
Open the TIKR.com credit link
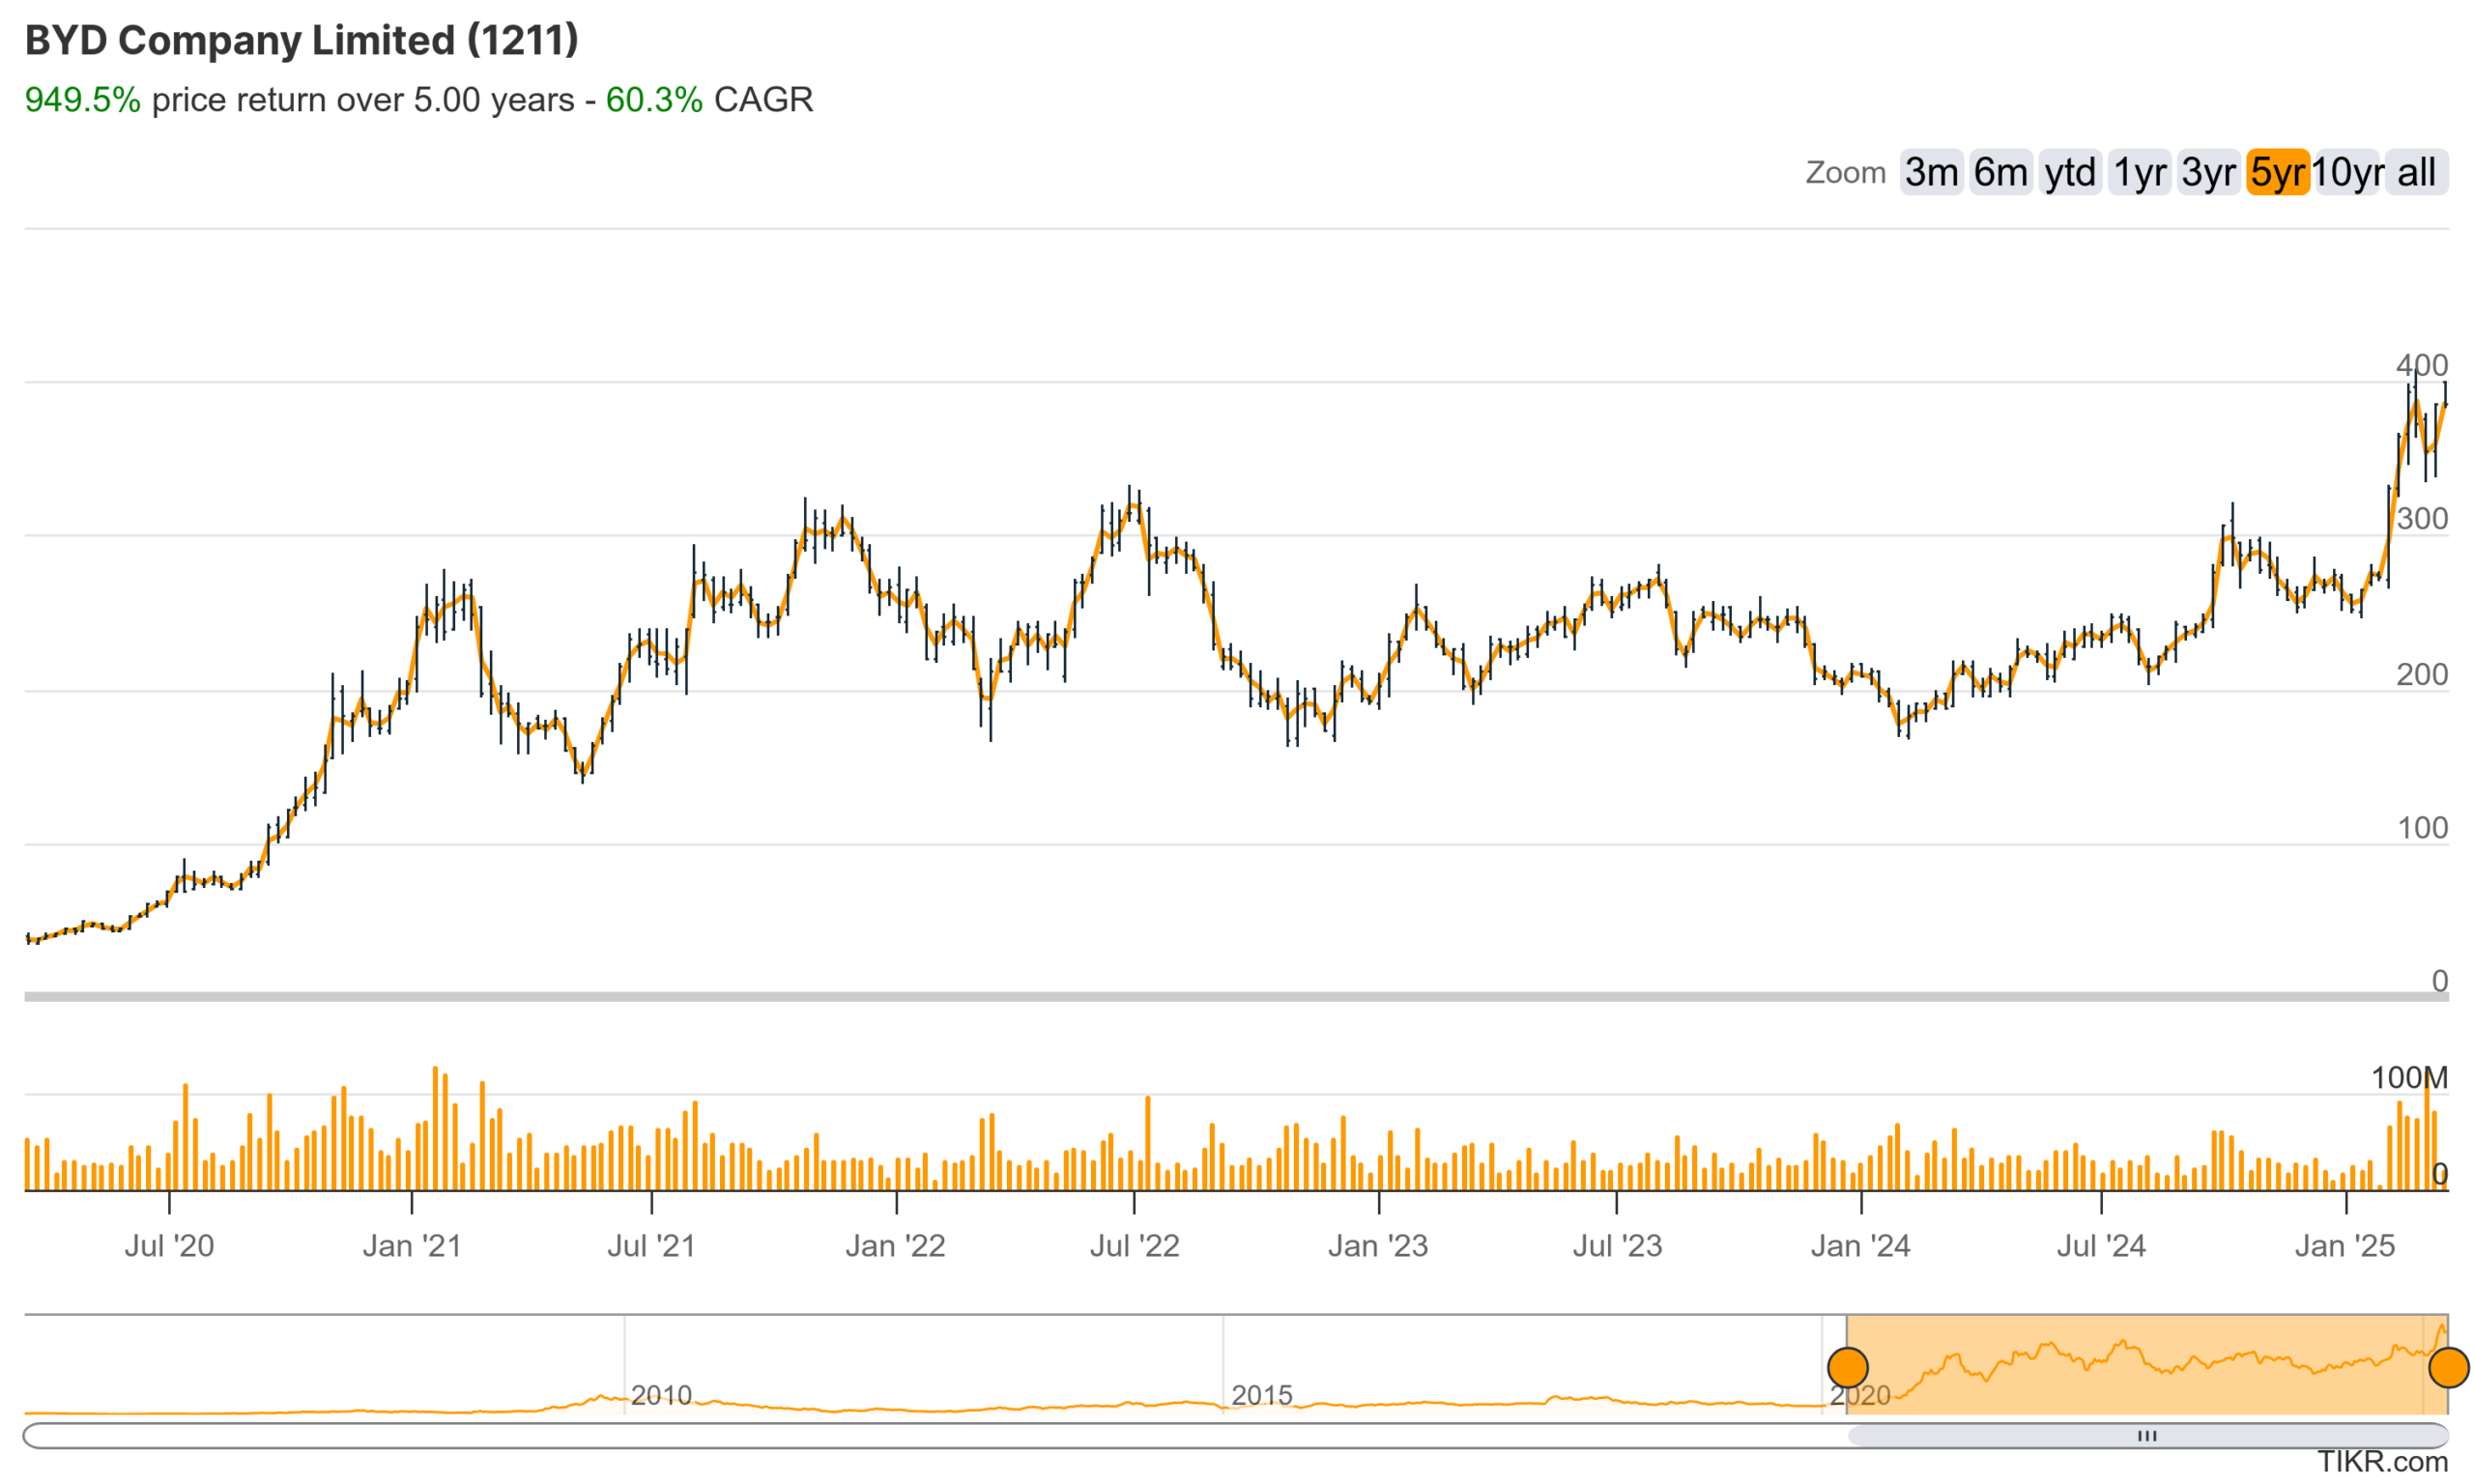[2382, 1462]
